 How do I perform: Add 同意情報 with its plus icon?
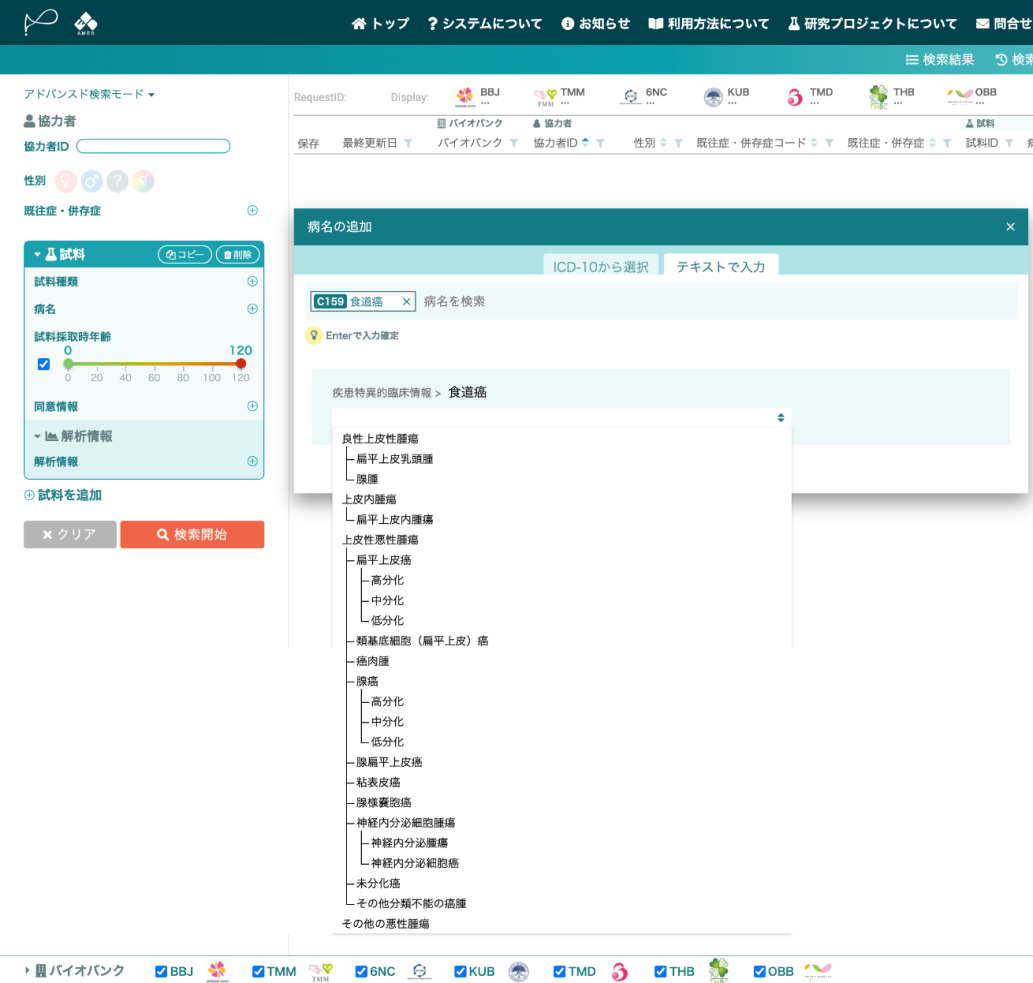pos(252,406)
